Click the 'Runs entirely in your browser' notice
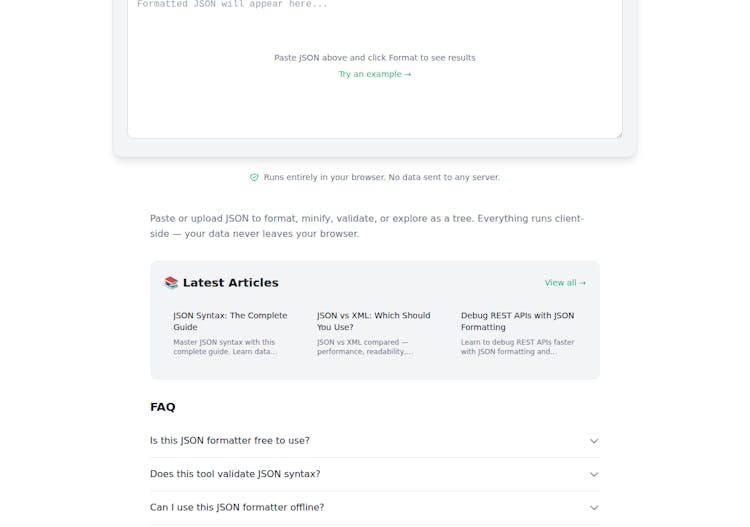 click(x=381, y=177)
